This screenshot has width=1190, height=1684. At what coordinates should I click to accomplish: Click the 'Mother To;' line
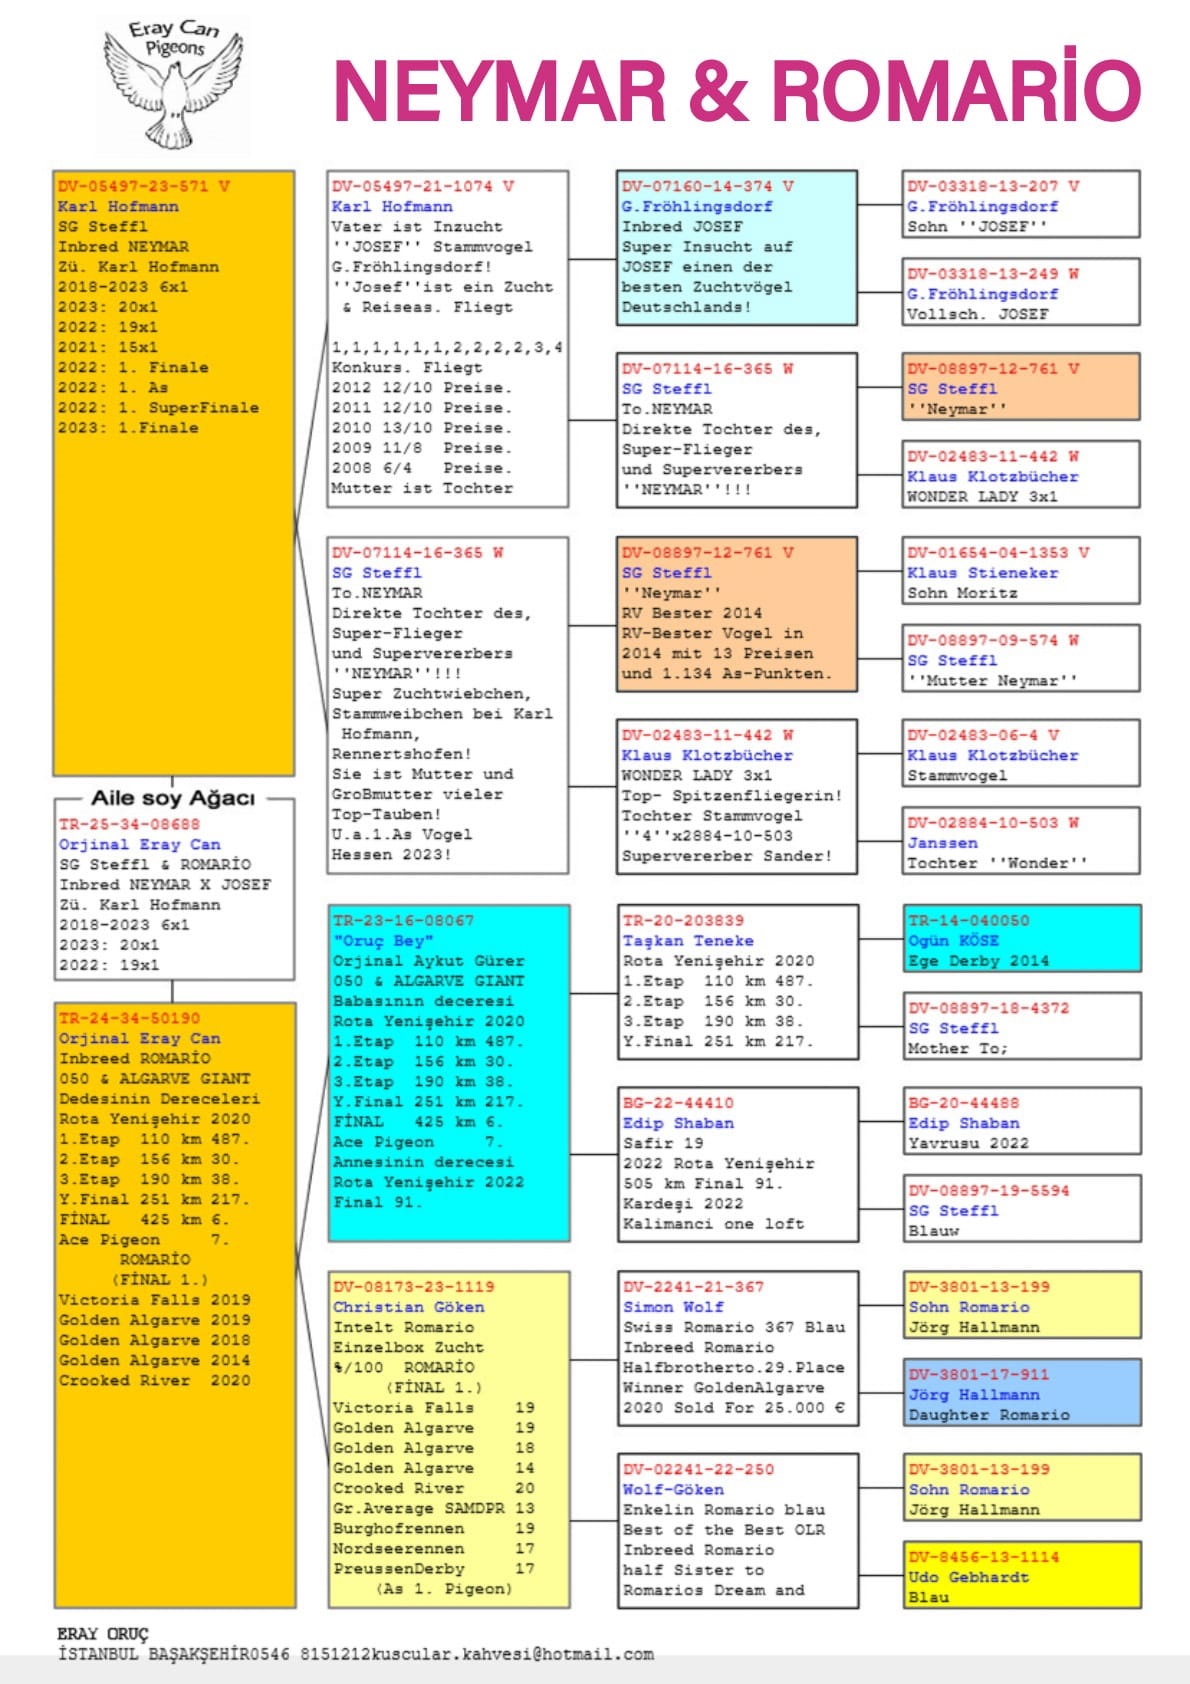[x=958, y=1048]
